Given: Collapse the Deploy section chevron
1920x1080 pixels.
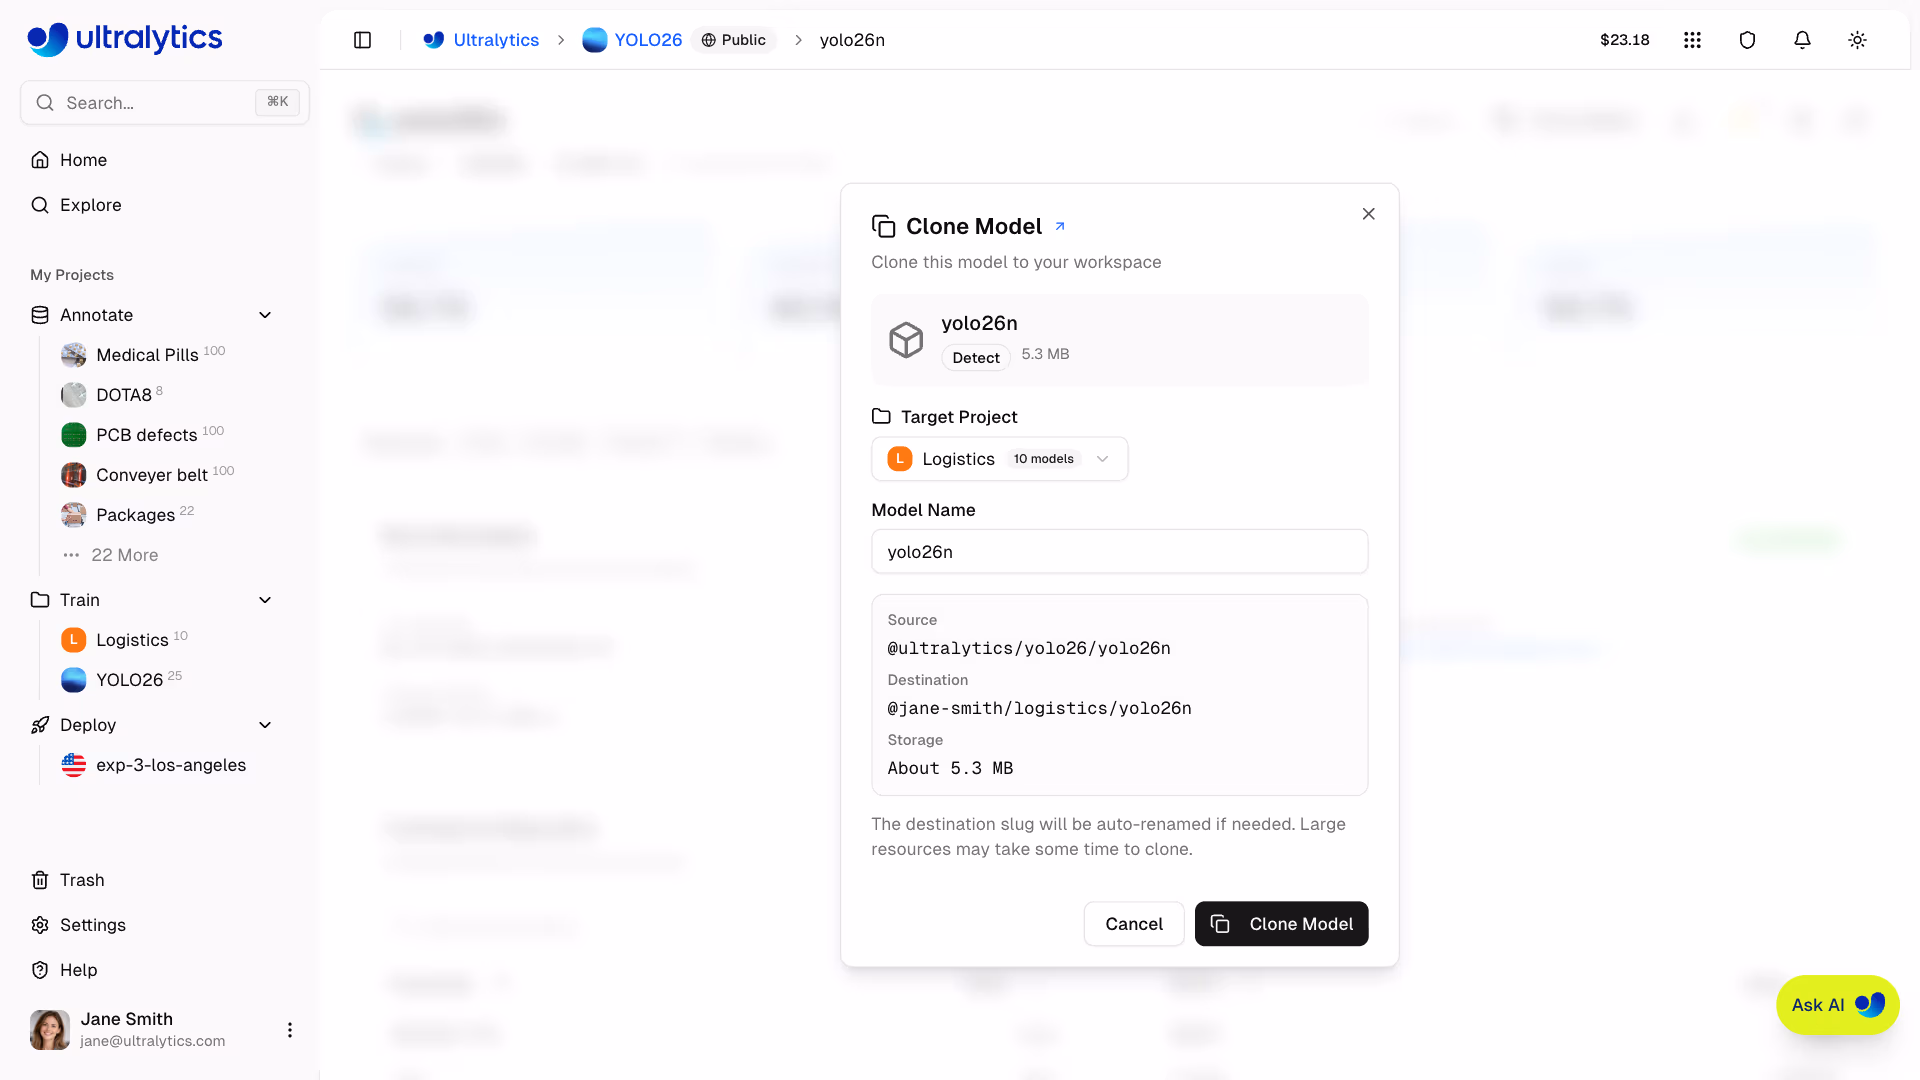Looking at the screenshot, I should pos(265,725).
